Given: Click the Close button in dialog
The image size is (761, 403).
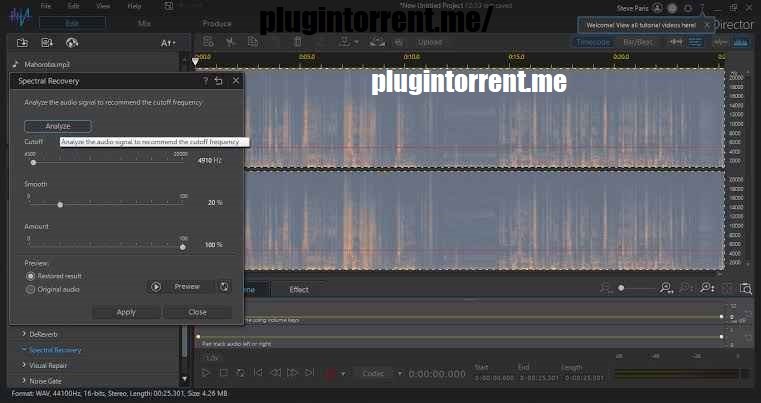Looking at the screenshot, I should 198,312.
